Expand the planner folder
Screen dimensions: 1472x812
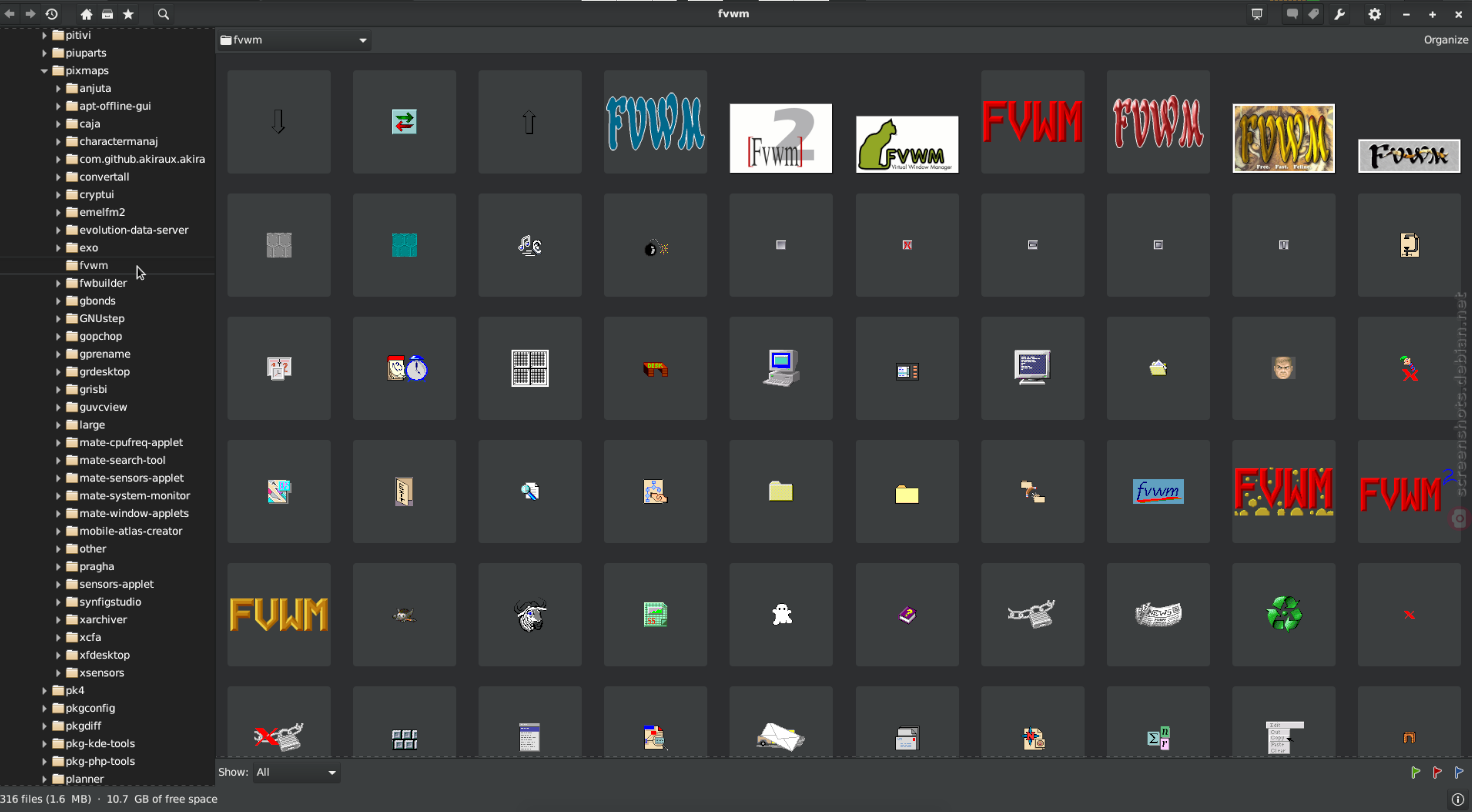click(x=44, y=779)
